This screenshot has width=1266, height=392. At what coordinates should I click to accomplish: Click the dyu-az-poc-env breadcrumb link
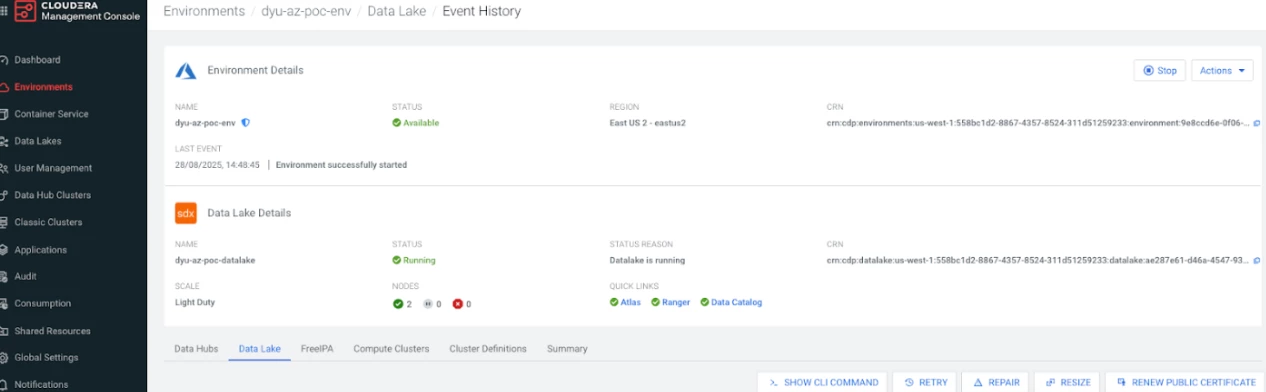pyautogui.click(x=306, y=11)
